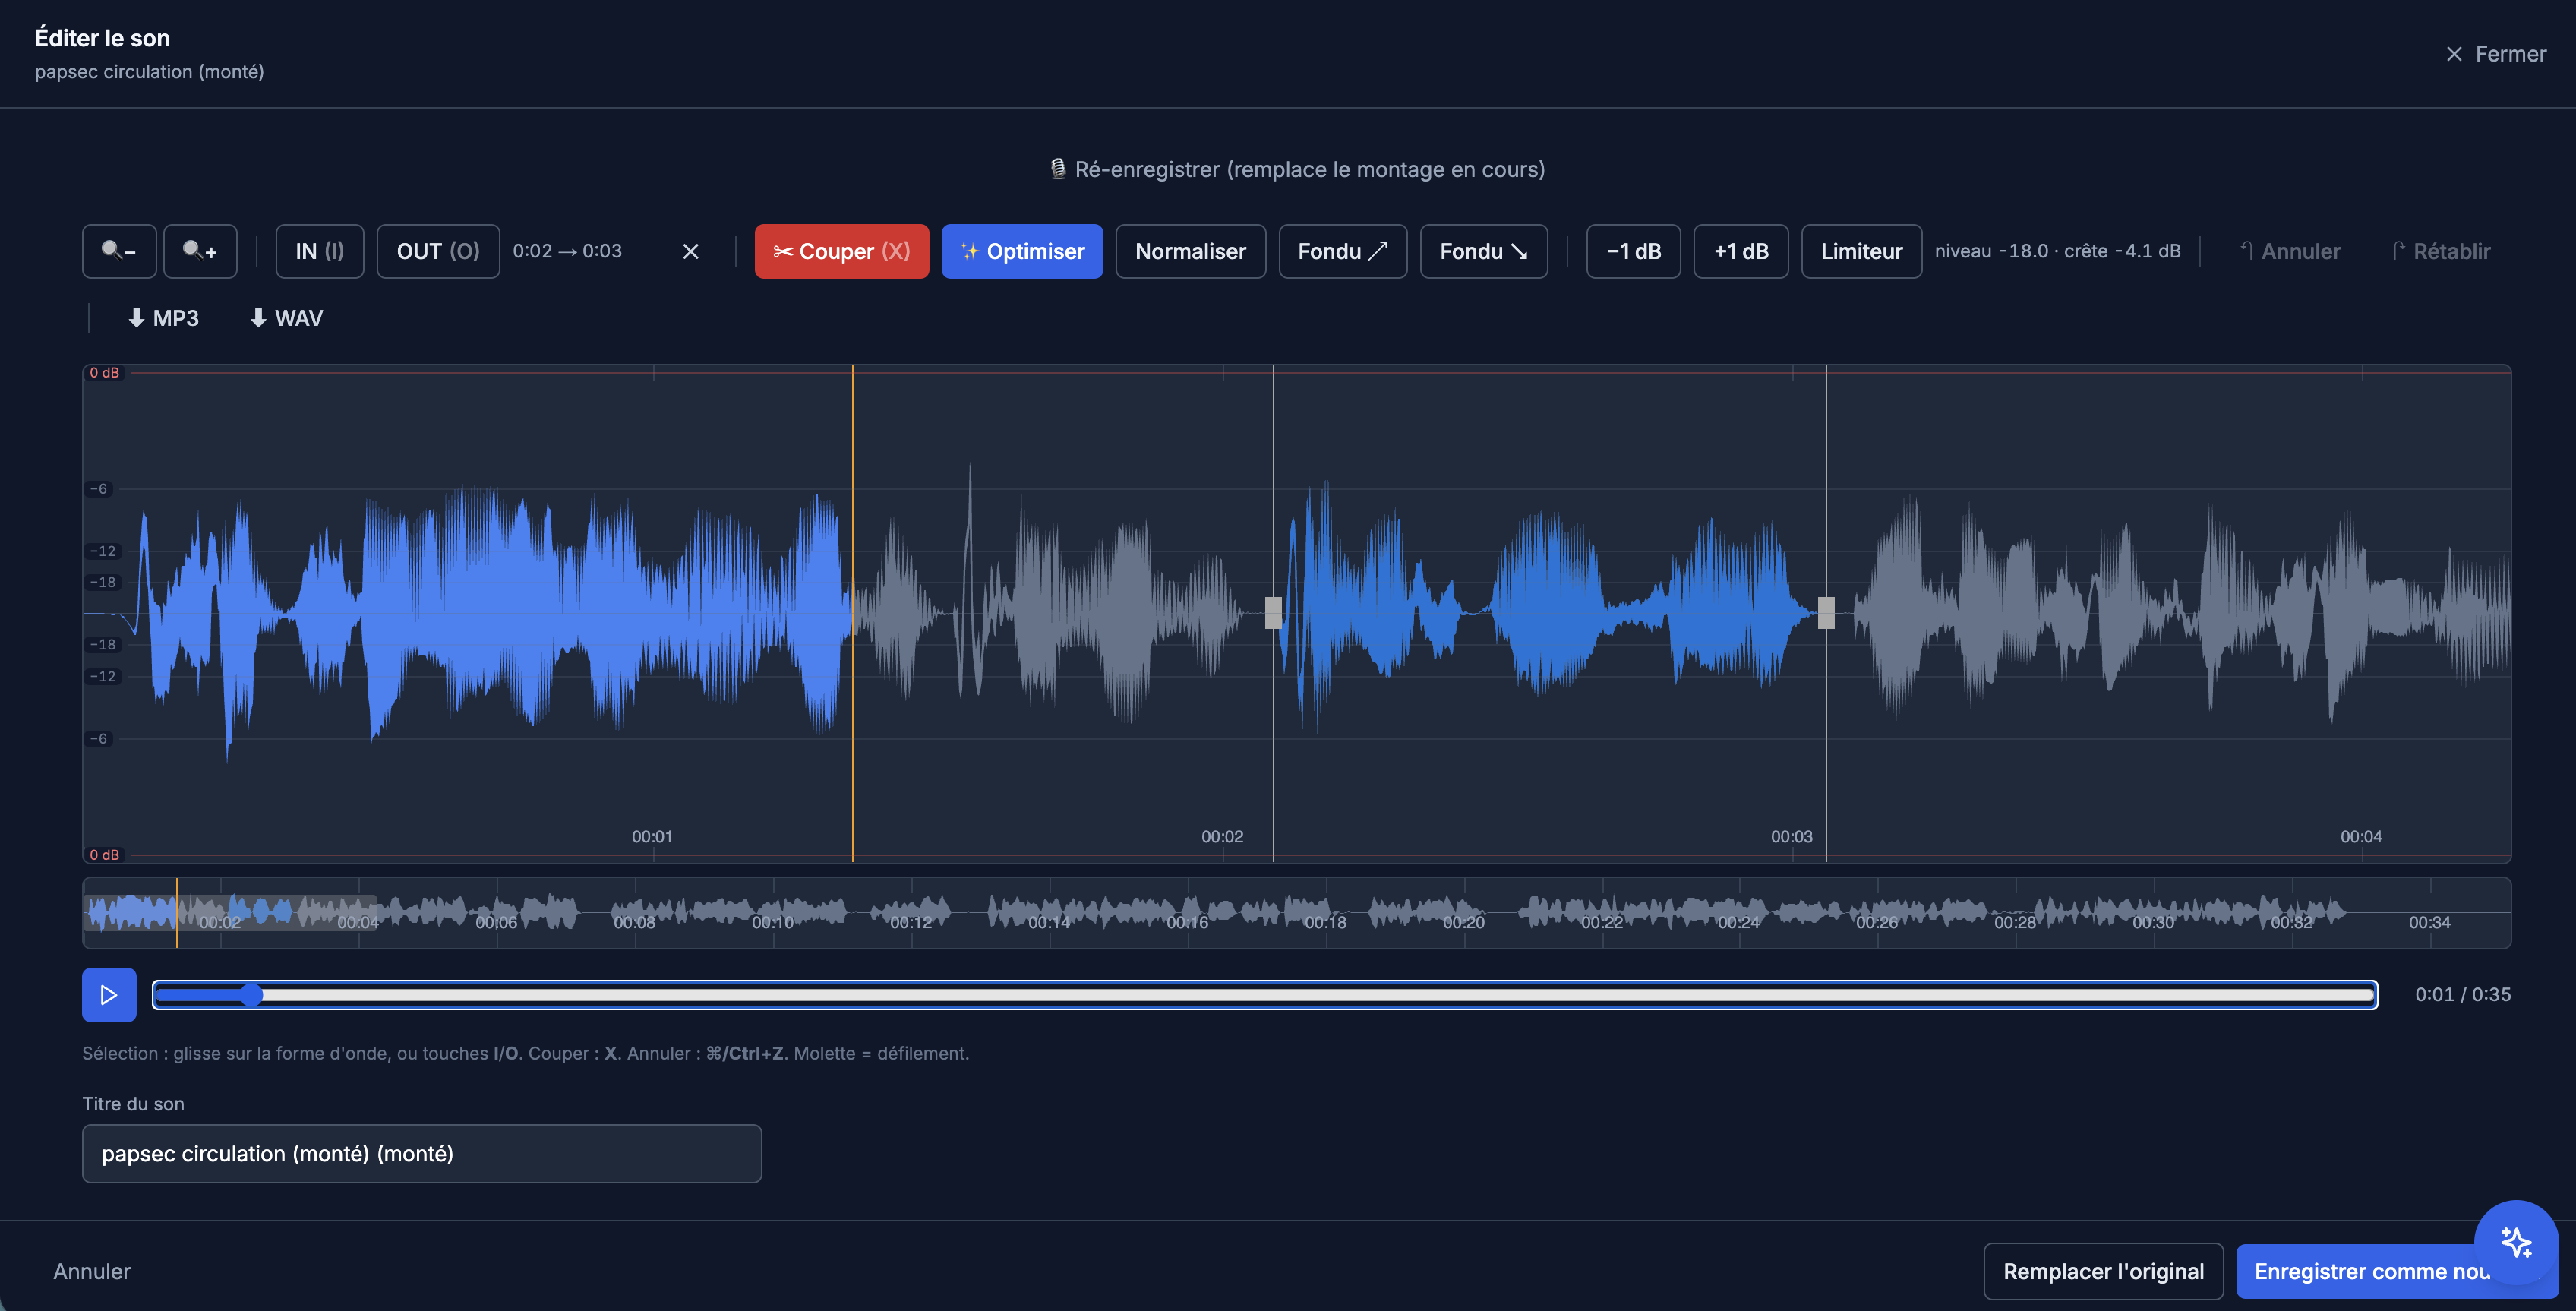
Task: Click the Normaliser button
Action: click(1191, 251)
